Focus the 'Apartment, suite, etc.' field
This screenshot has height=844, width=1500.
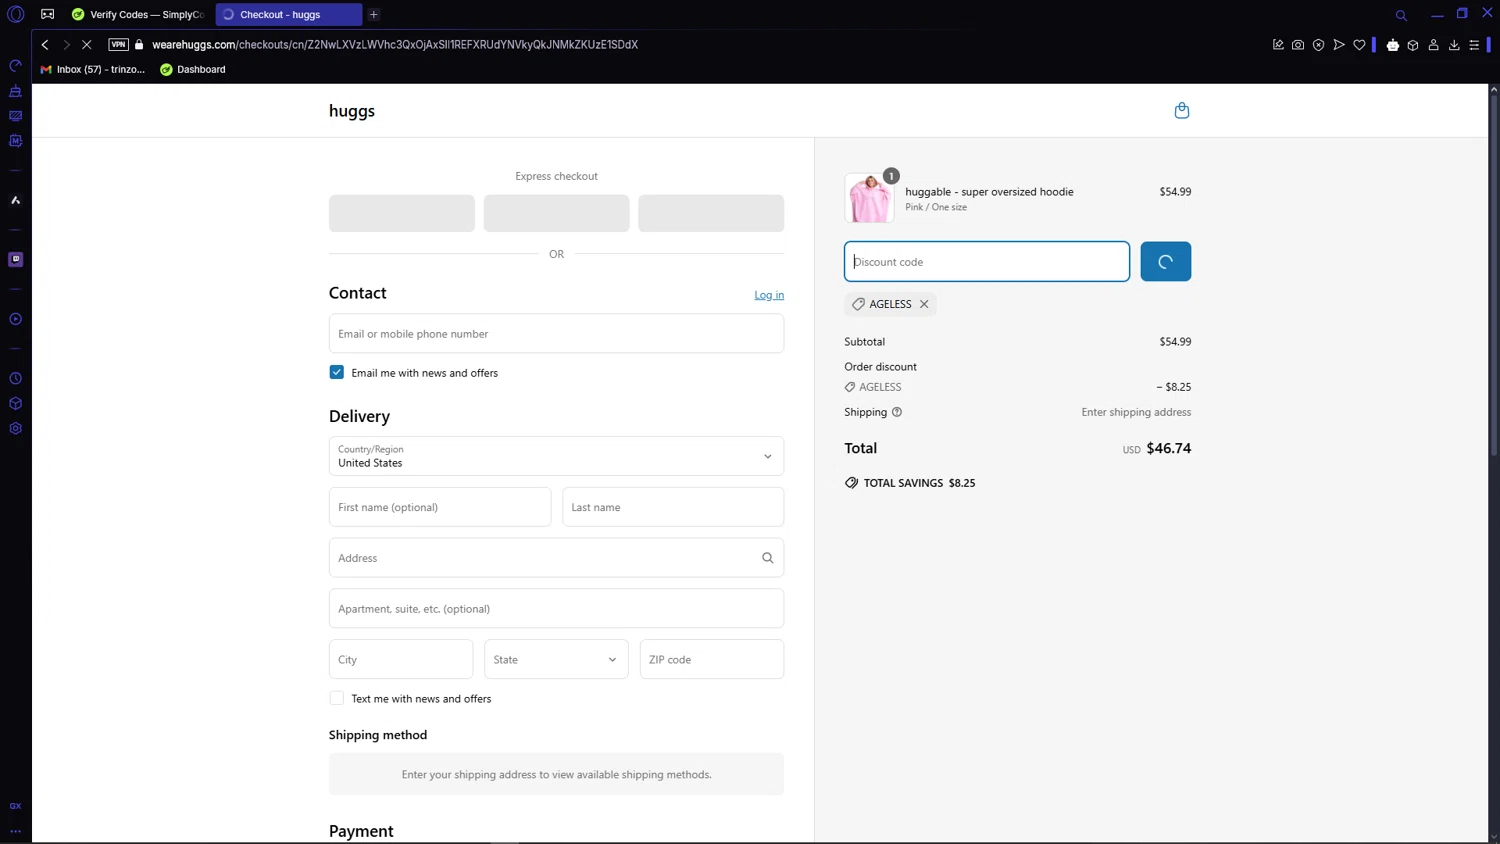pyautogui.click(x=556, y=608)
